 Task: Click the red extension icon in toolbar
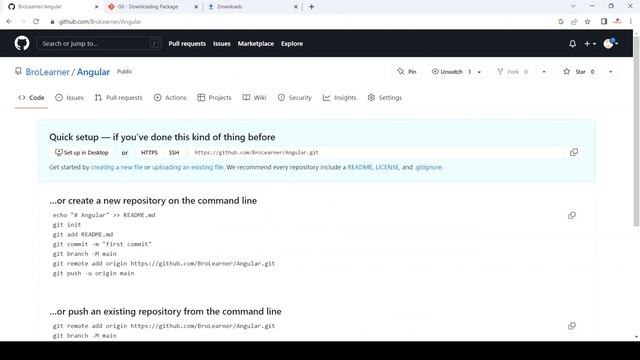pos(617,21)
